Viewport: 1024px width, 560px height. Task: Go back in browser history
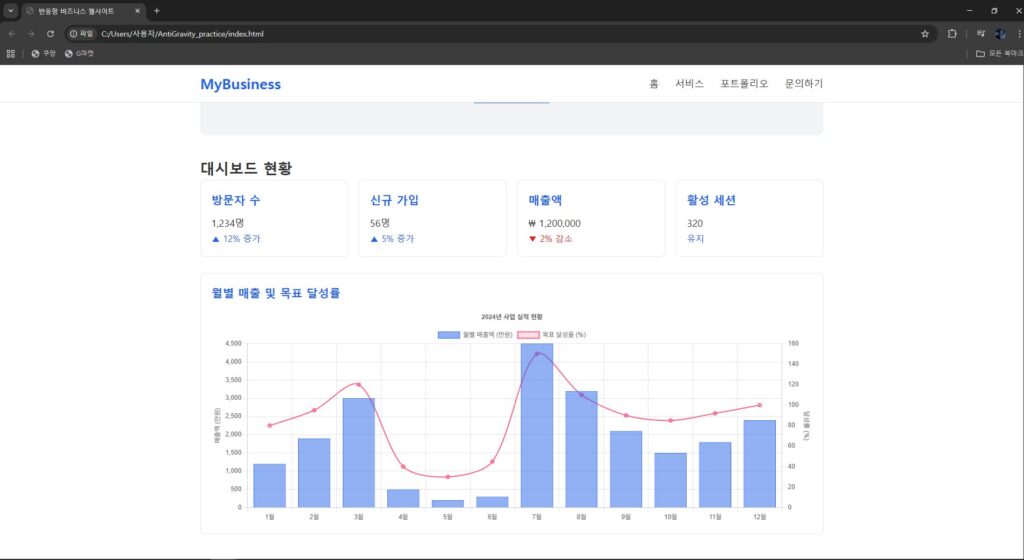coord(12,34)
